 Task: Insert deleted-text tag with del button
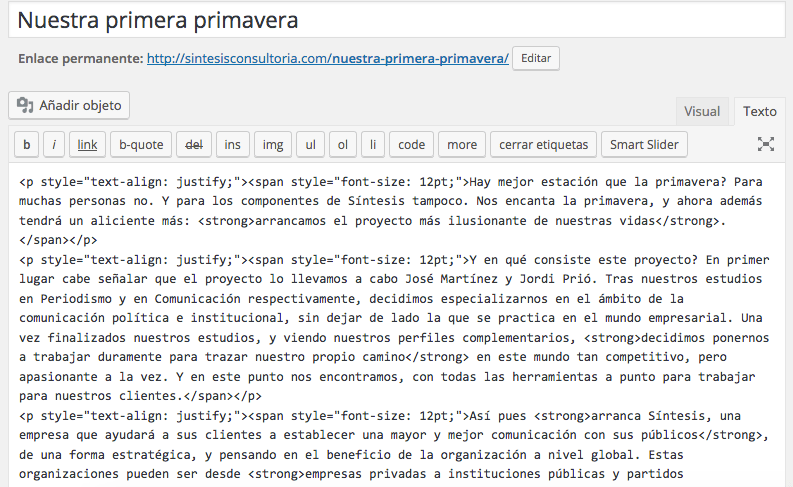coord(194,145)
